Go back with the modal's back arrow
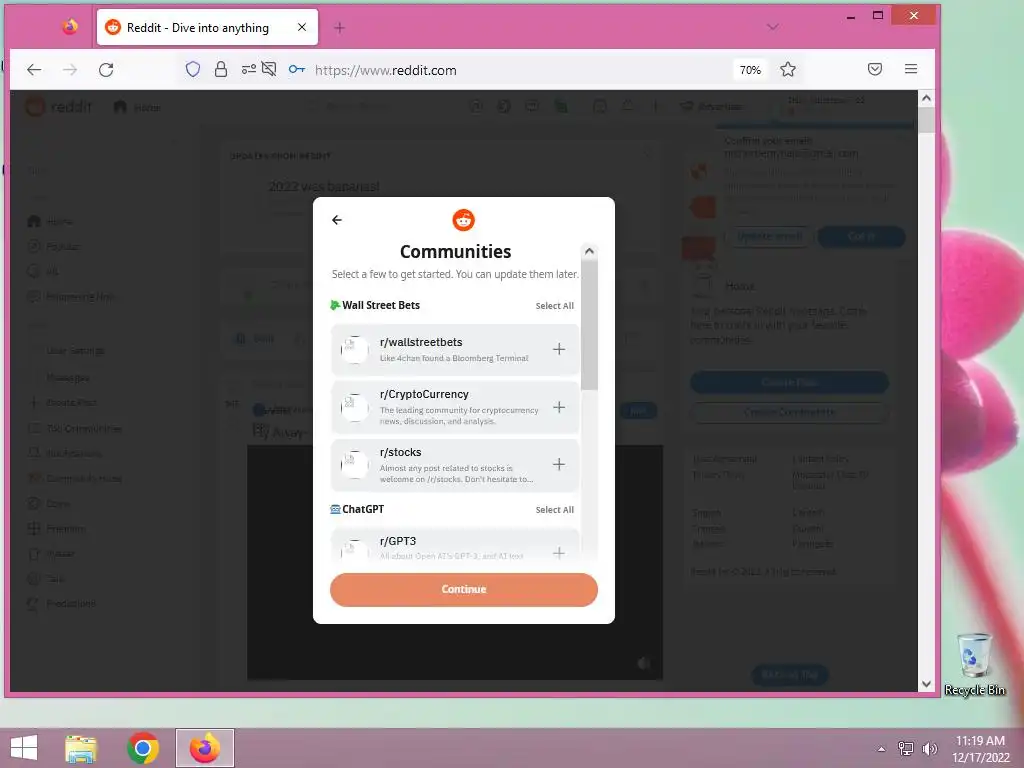This screenshot has width=1024, height=768. click(337, 220)
